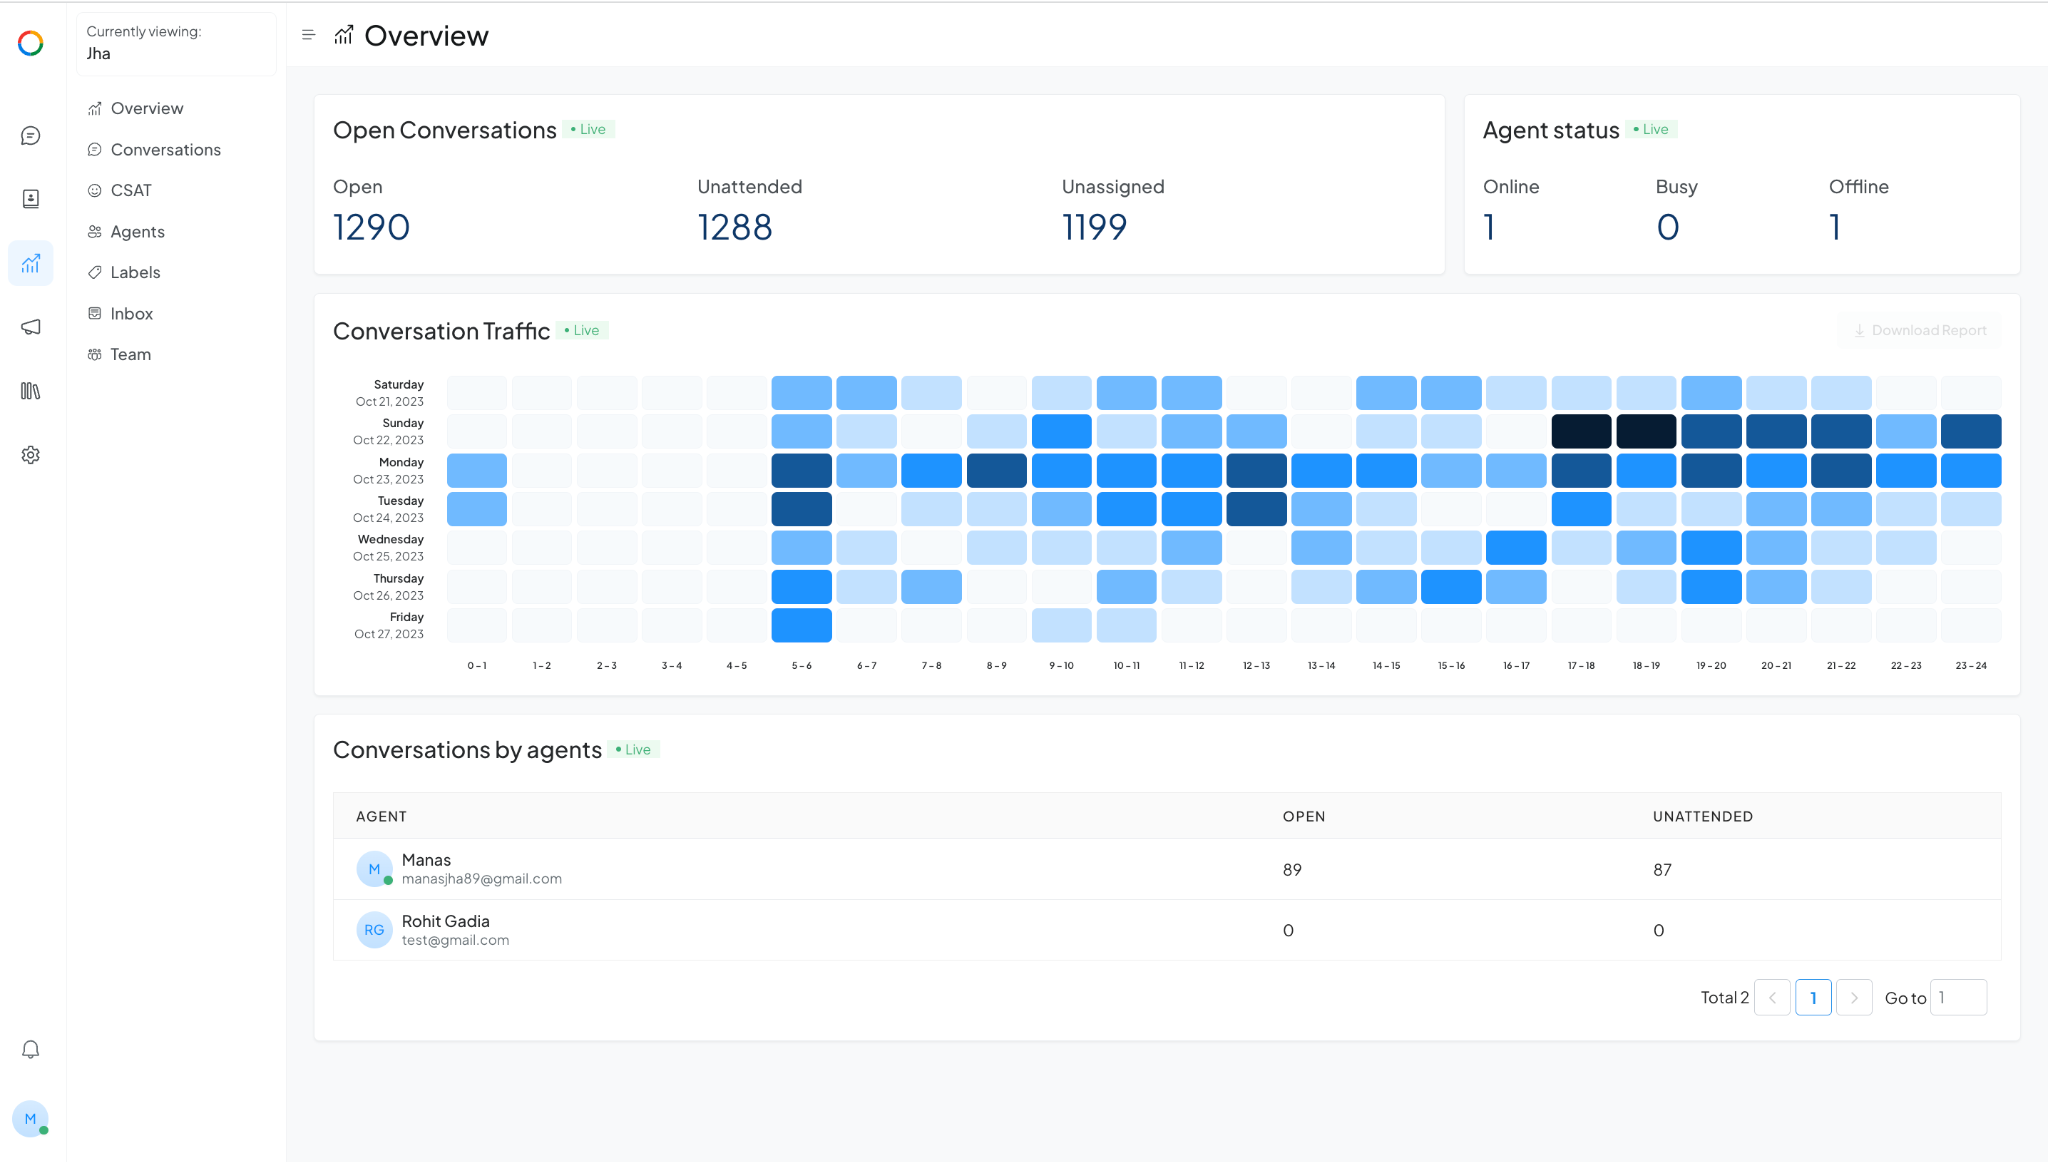Open account switcher showing Jha
2048x1162 pixels.
(176, 43)
